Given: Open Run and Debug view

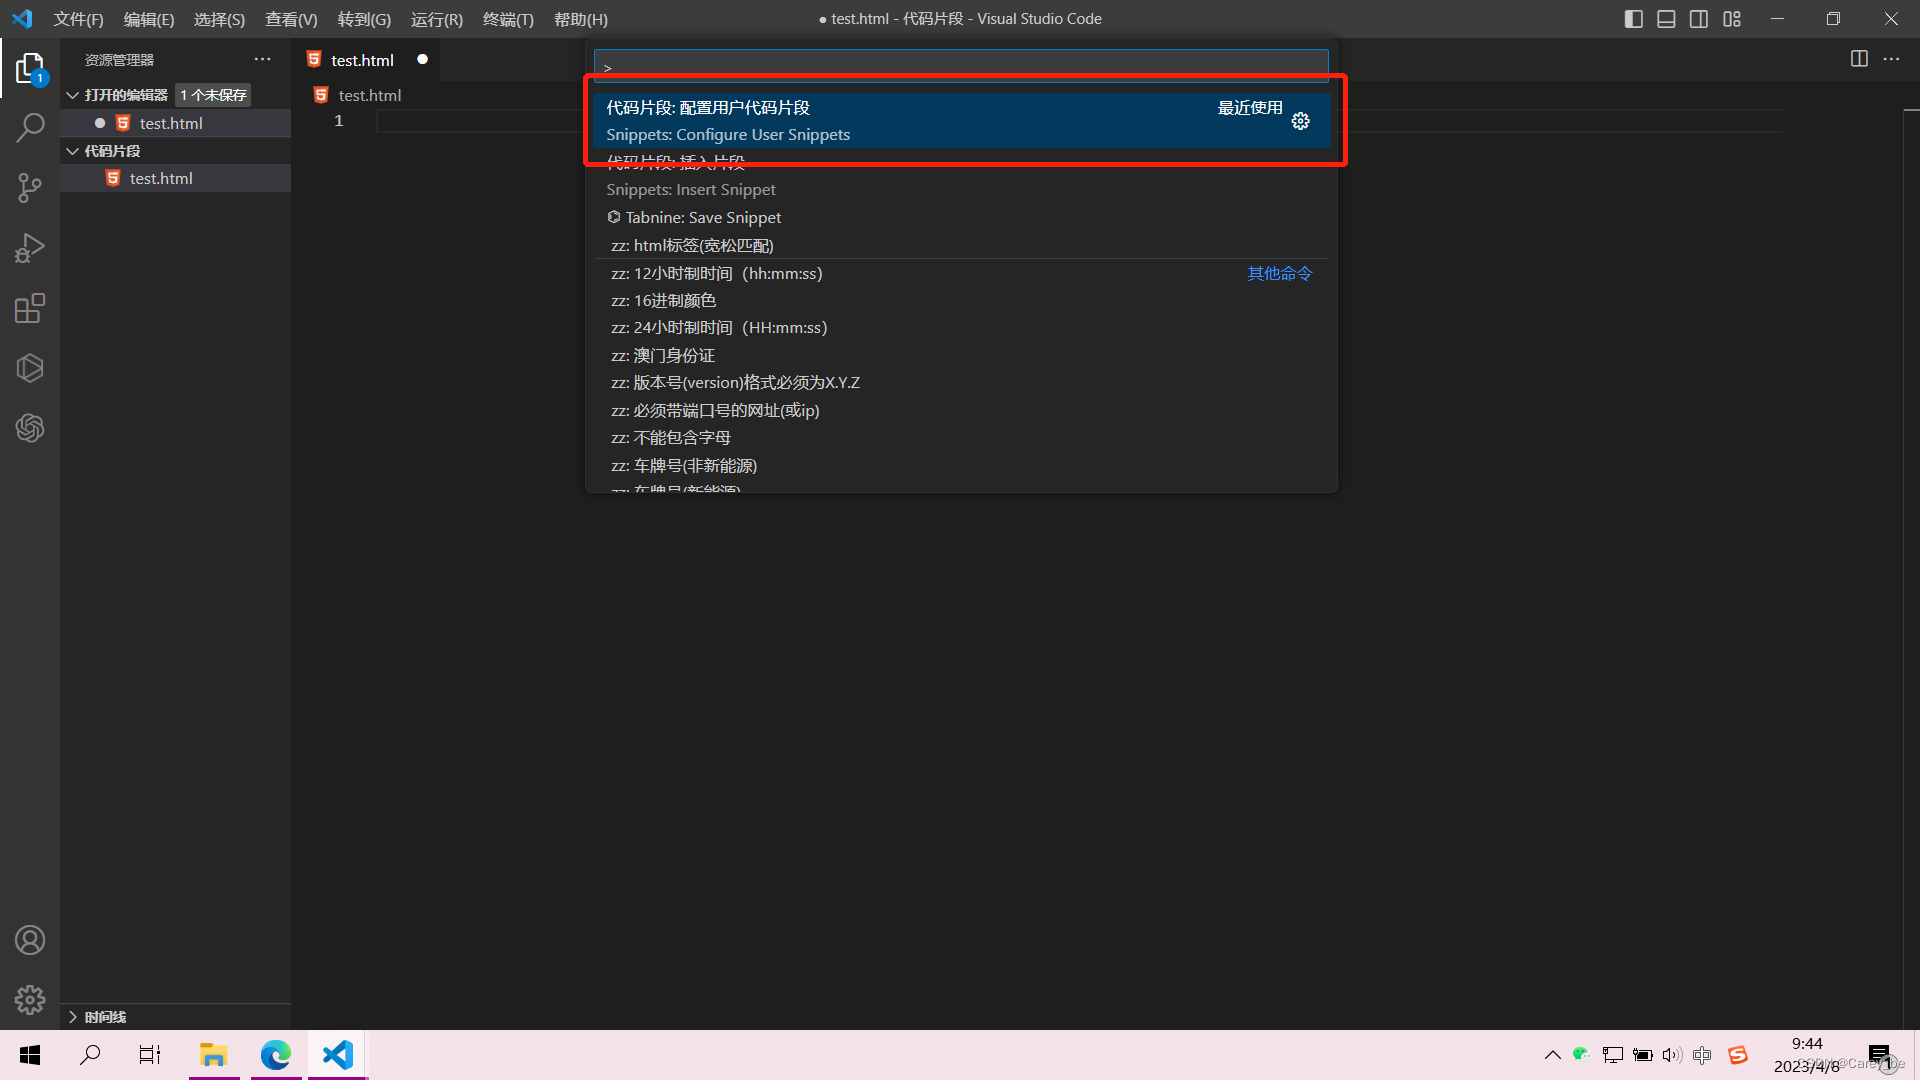Looking at the screenshot, I should 30,248.
